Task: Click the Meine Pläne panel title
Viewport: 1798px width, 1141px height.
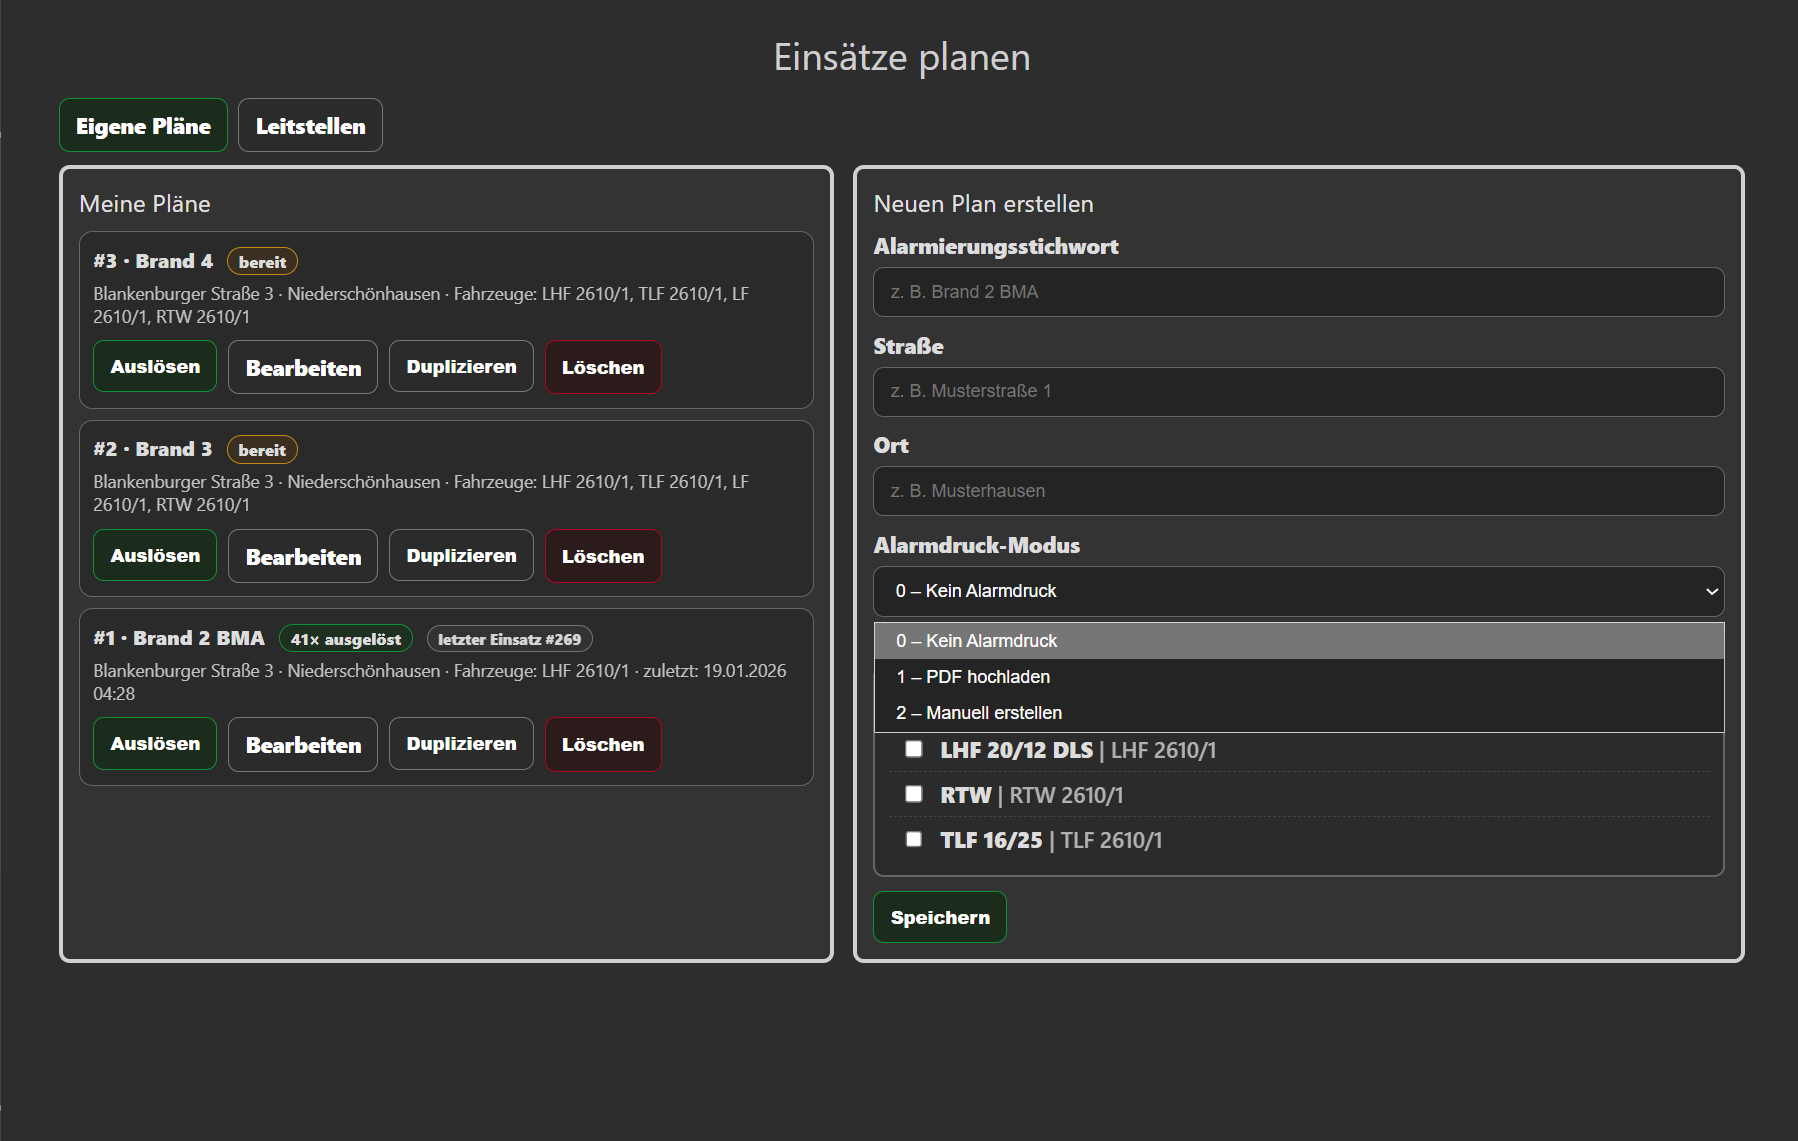Action: pyautogui.click(x=145, y=204)
